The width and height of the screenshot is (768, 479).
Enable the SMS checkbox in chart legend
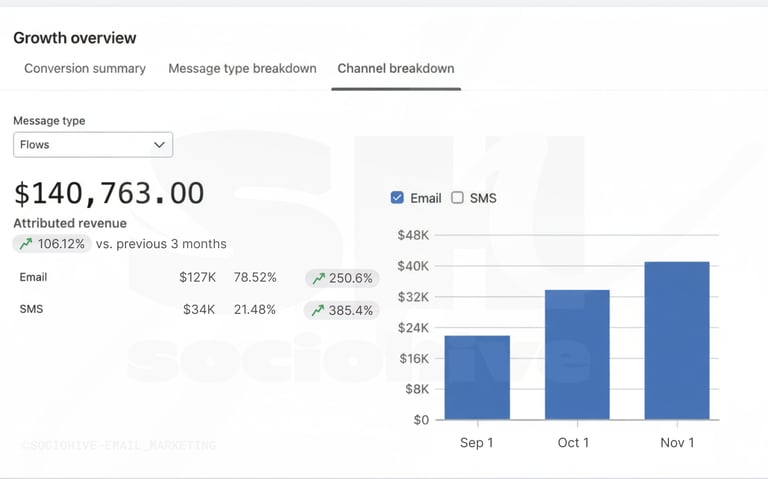(x=457, y=198)
